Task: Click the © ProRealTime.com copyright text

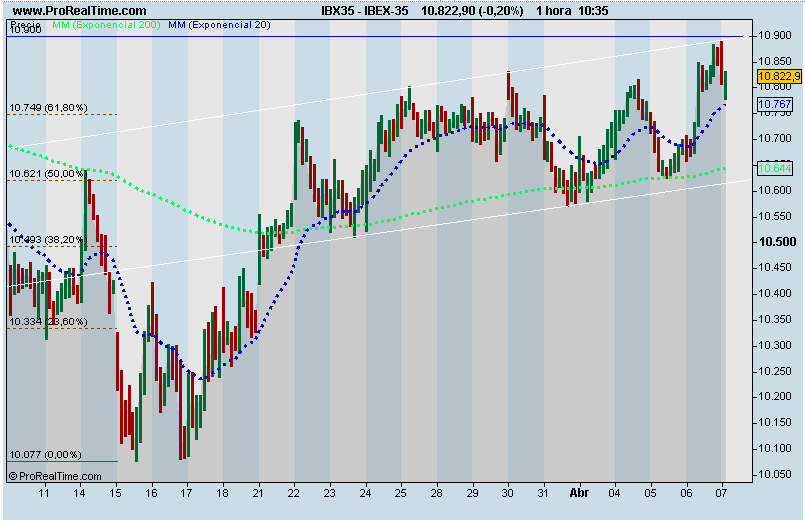Action: [55, 476]
